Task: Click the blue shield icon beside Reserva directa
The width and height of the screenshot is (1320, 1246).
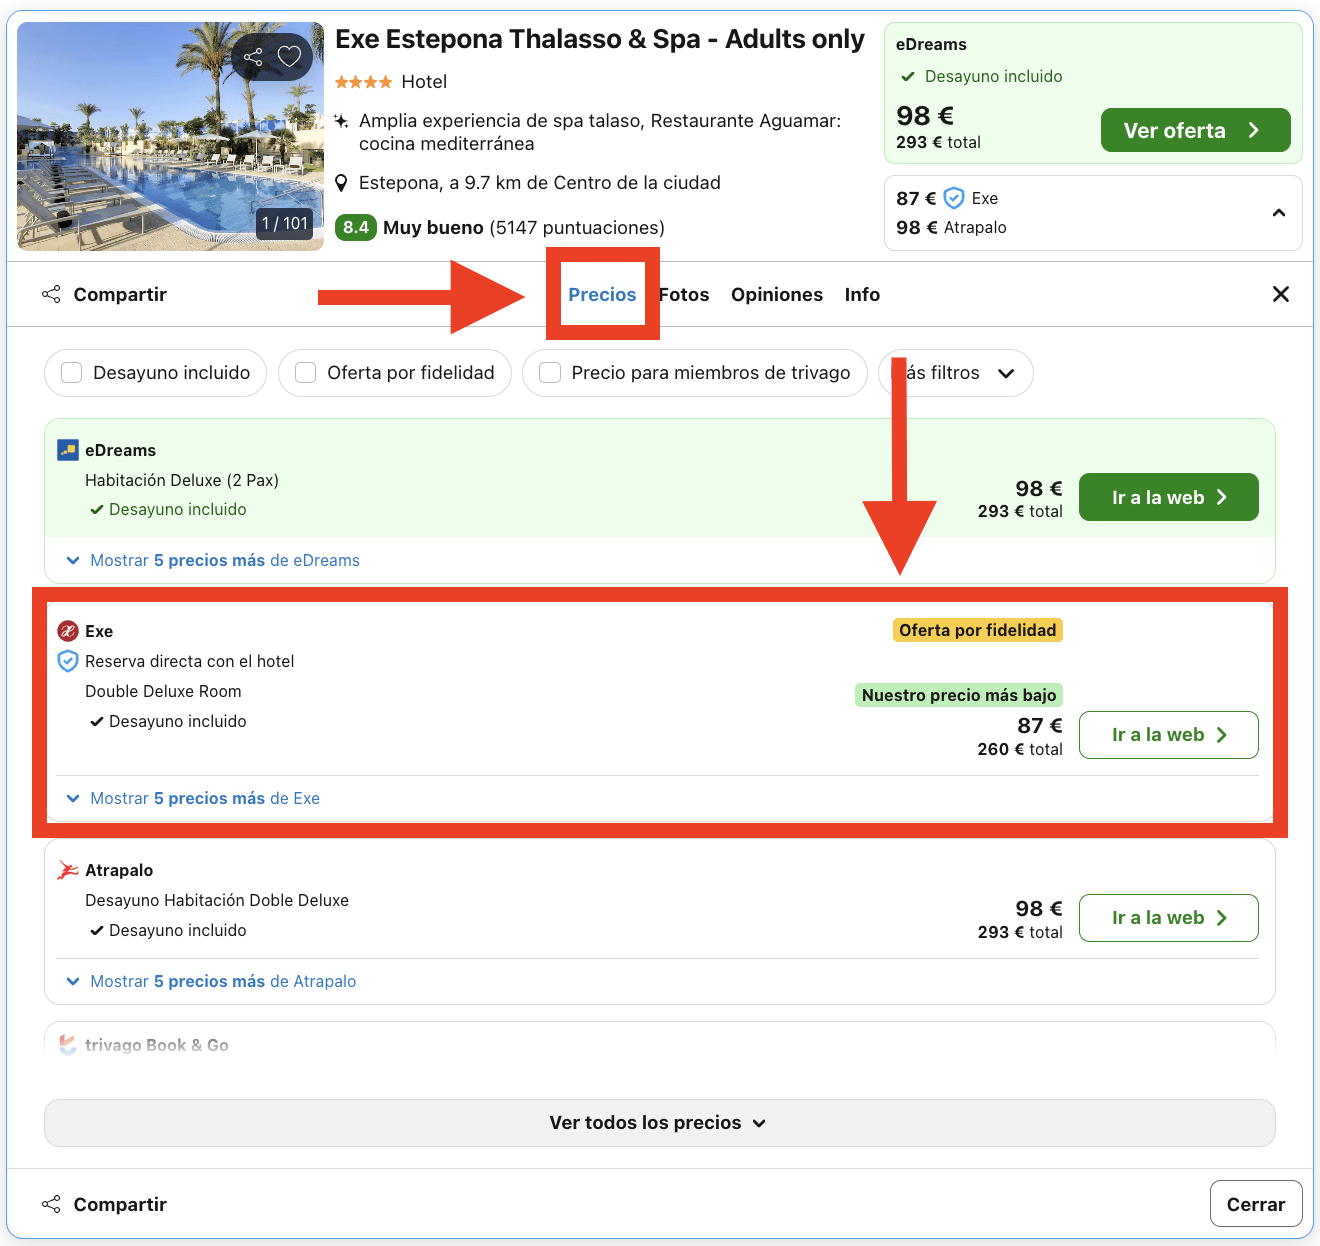Action: coord(68,661)
